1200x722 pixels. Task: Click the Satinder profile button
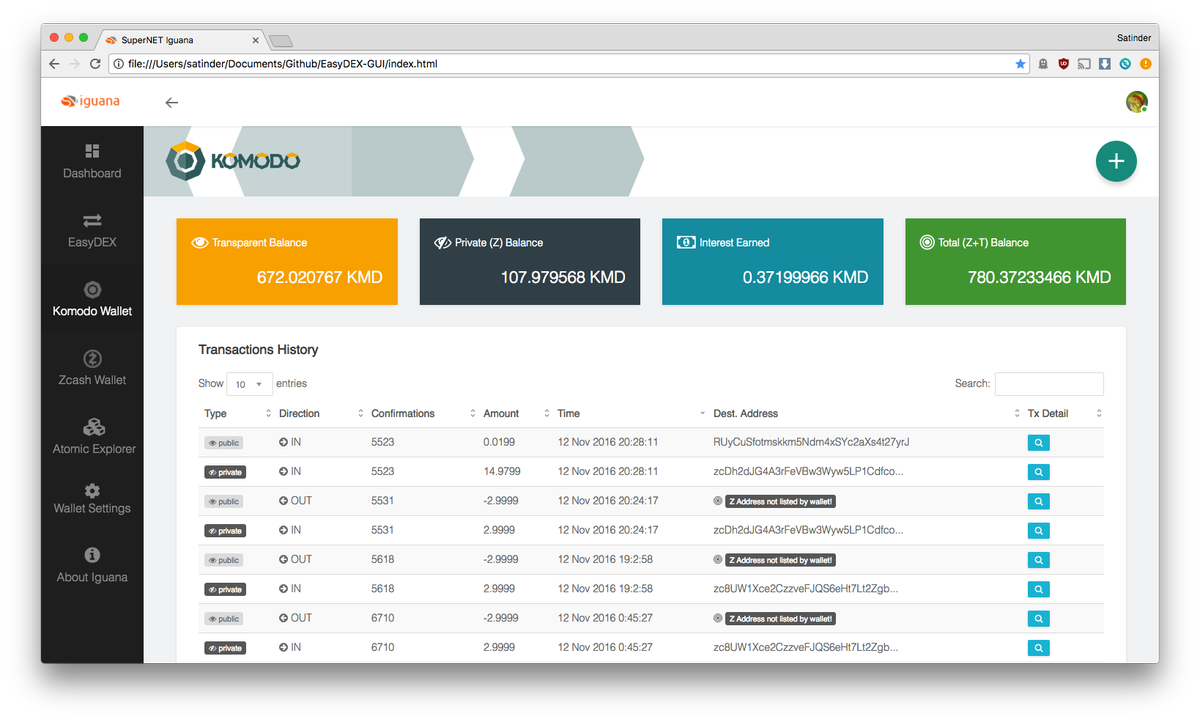coord(1133,38)
